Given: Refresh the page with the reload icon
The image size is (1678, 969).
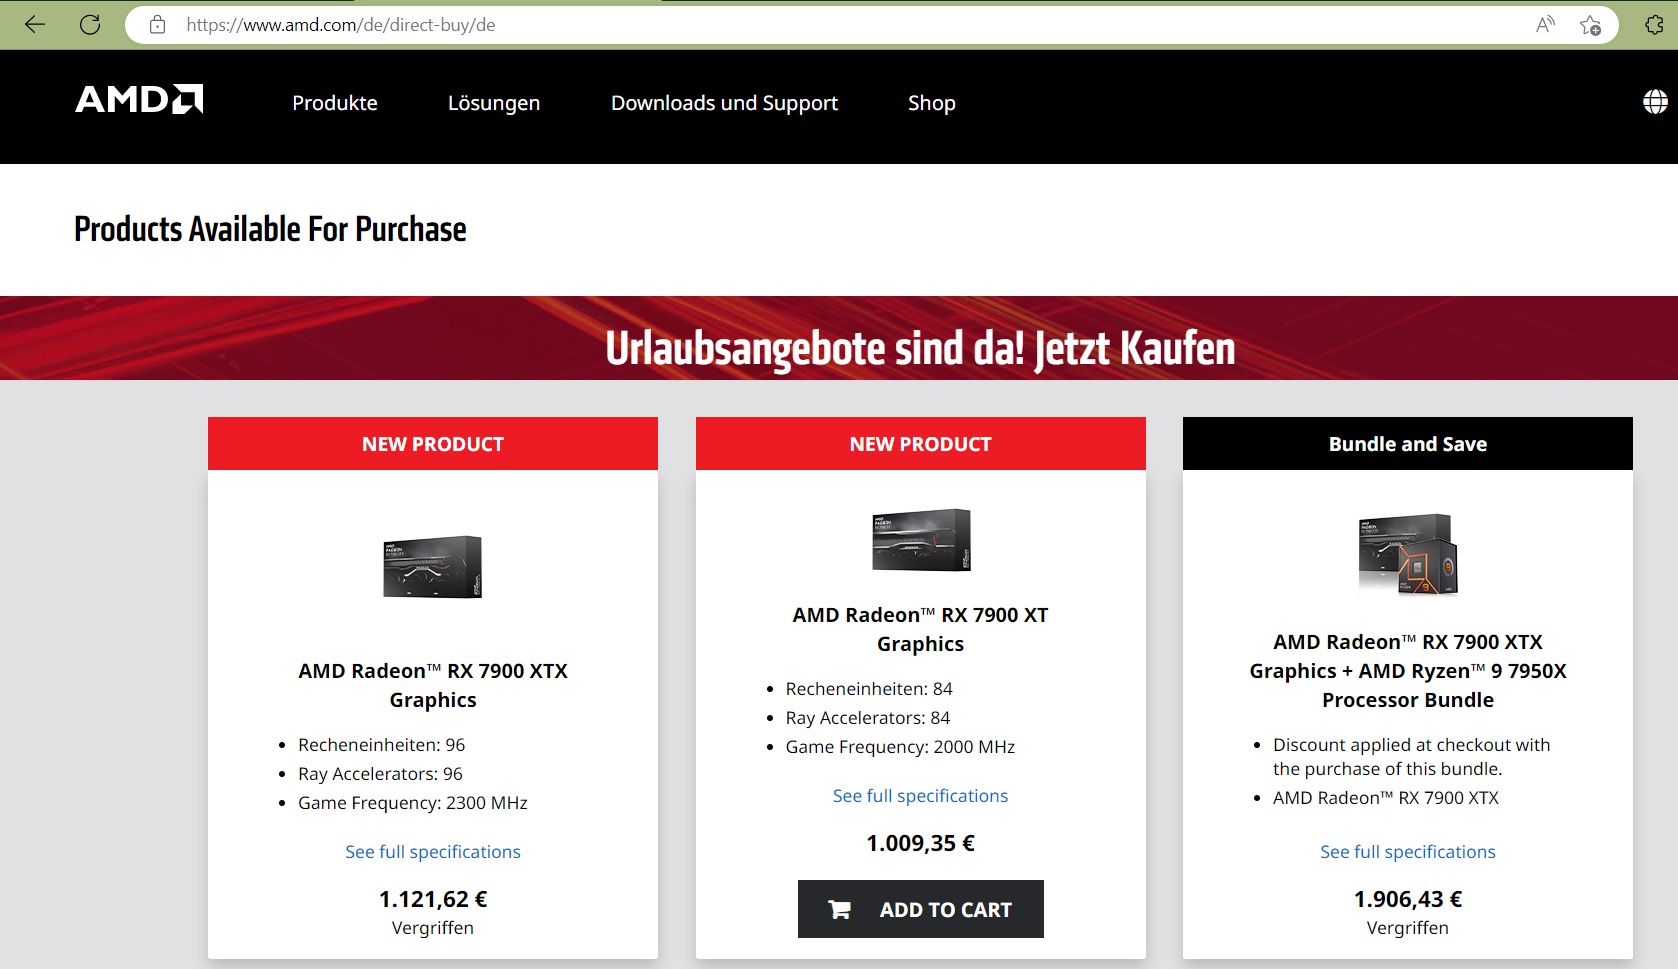Looking at the screenshot, I should (x=89, y=24).
